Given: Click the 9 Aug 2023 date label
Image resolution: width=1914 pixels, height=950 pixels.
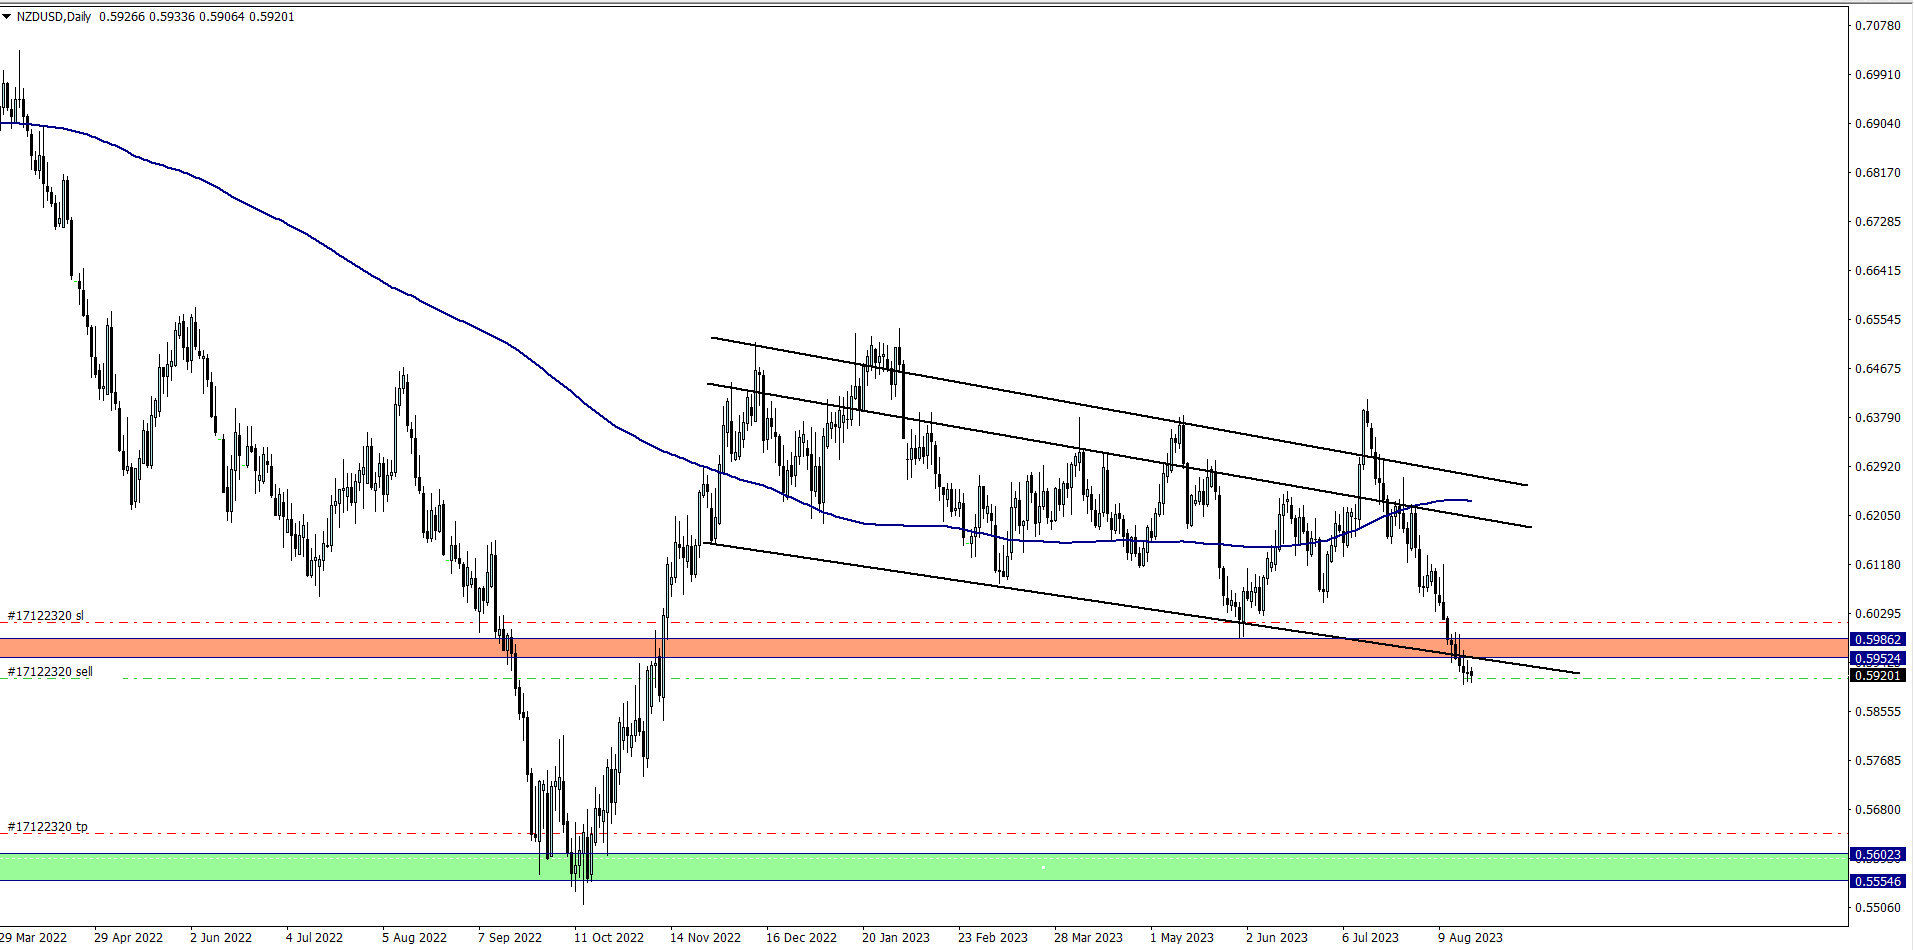Looking at the screenshot, I should [1470, 937].
